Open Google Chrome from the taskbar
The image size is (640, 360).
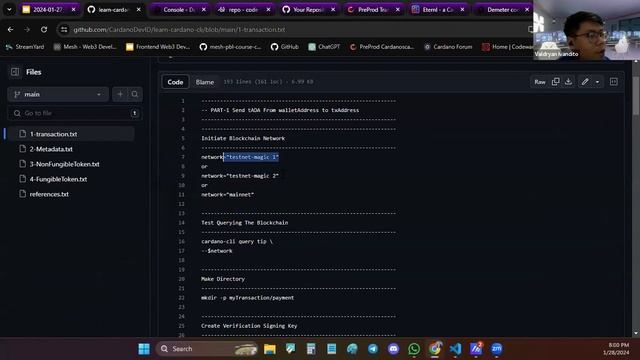[x=435, y=349]
